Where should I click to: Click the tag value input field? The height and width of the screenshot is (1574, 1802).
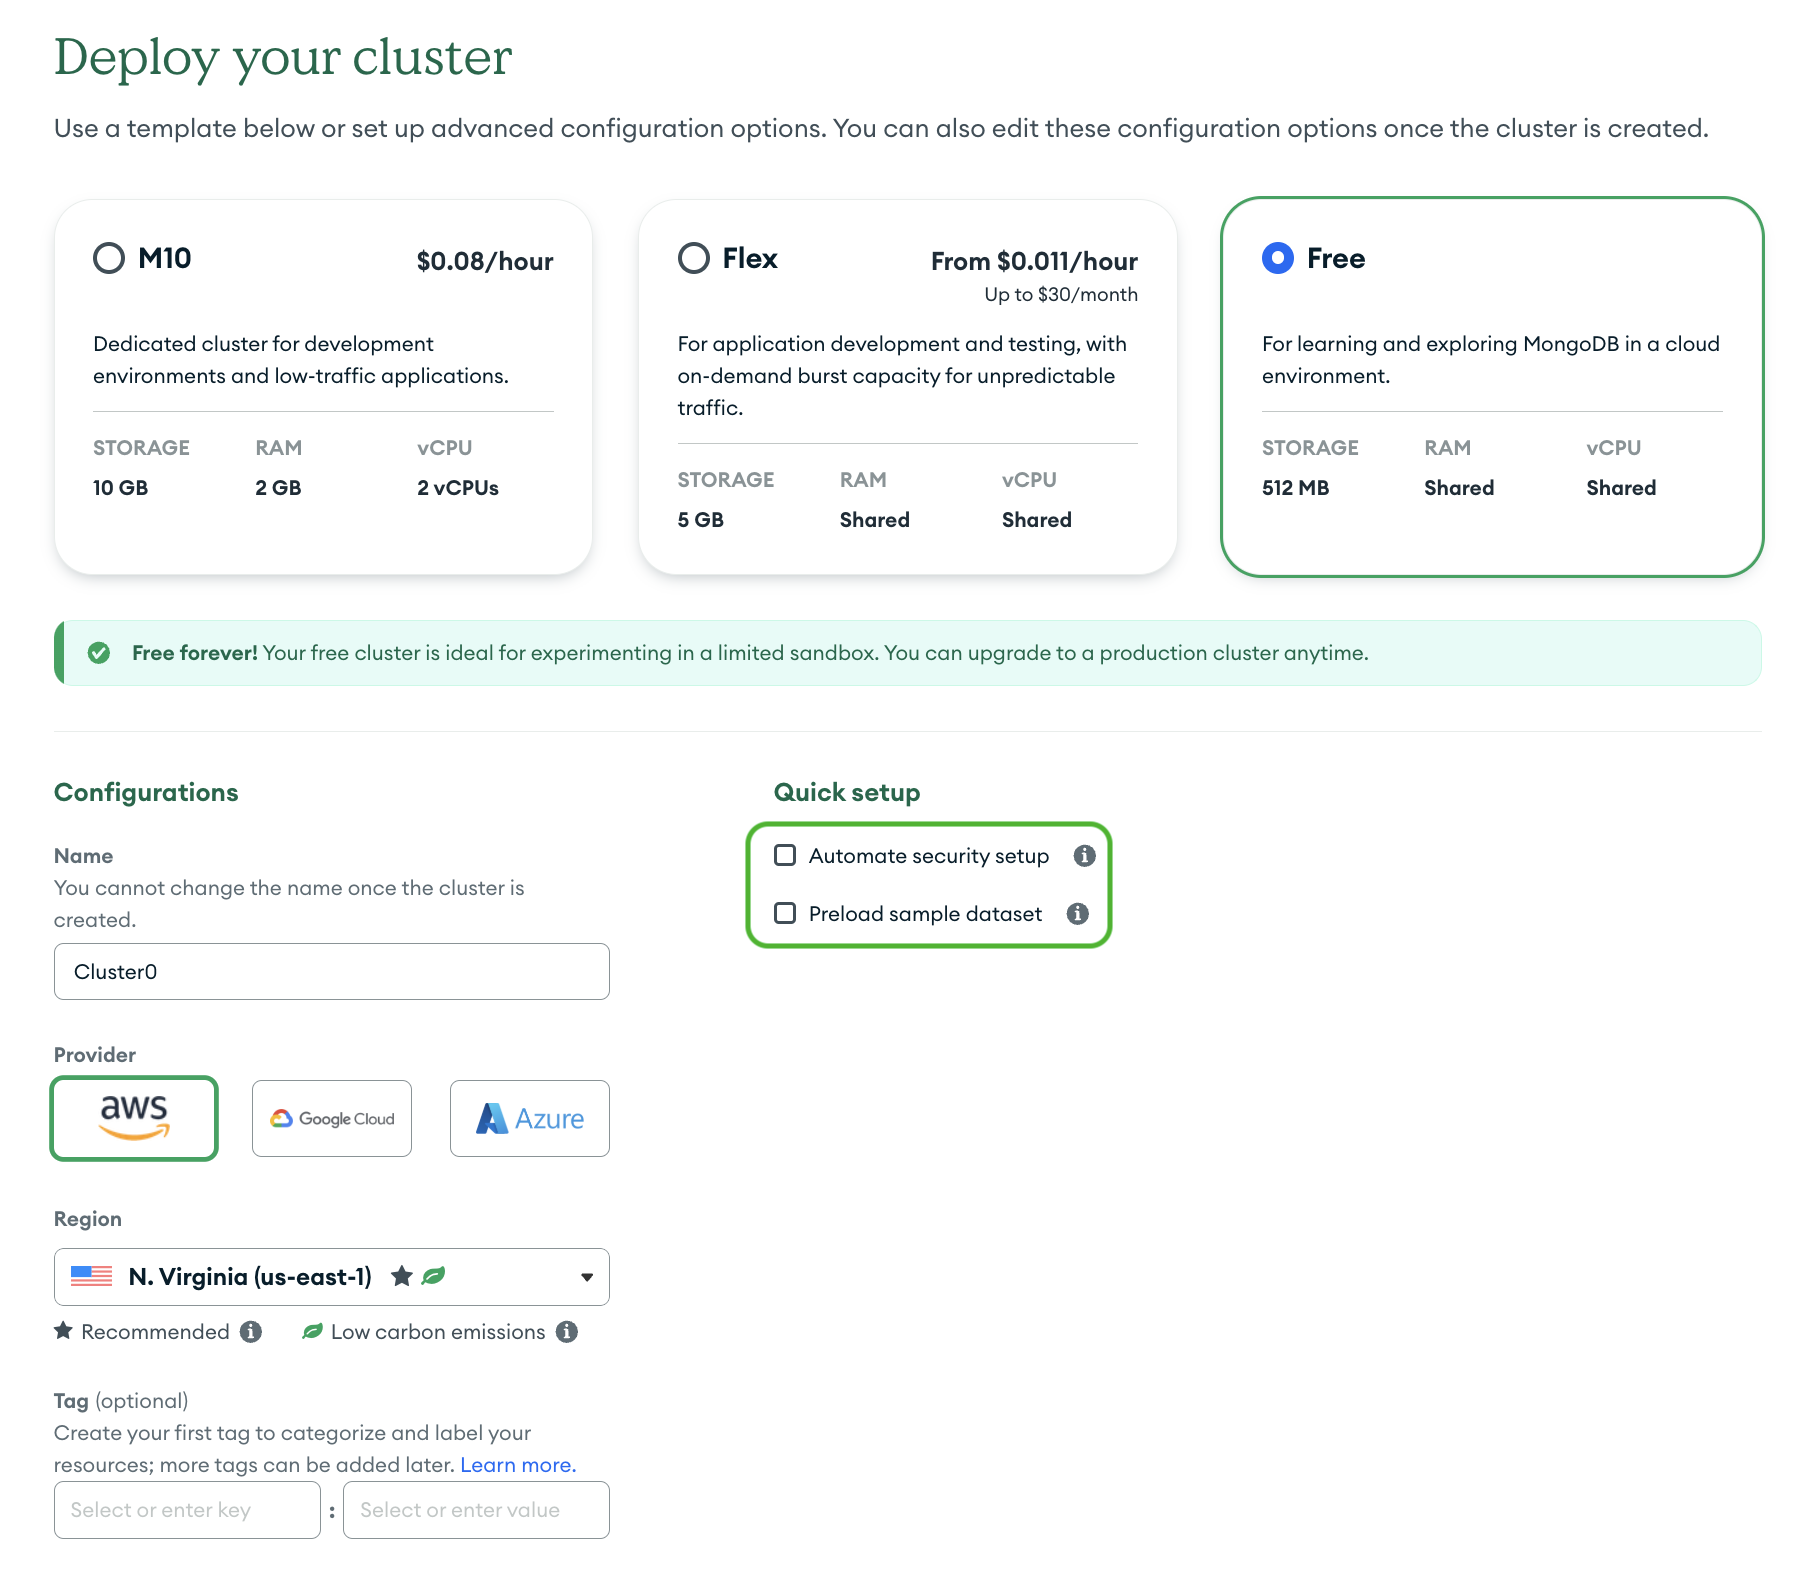(476, 1510)
